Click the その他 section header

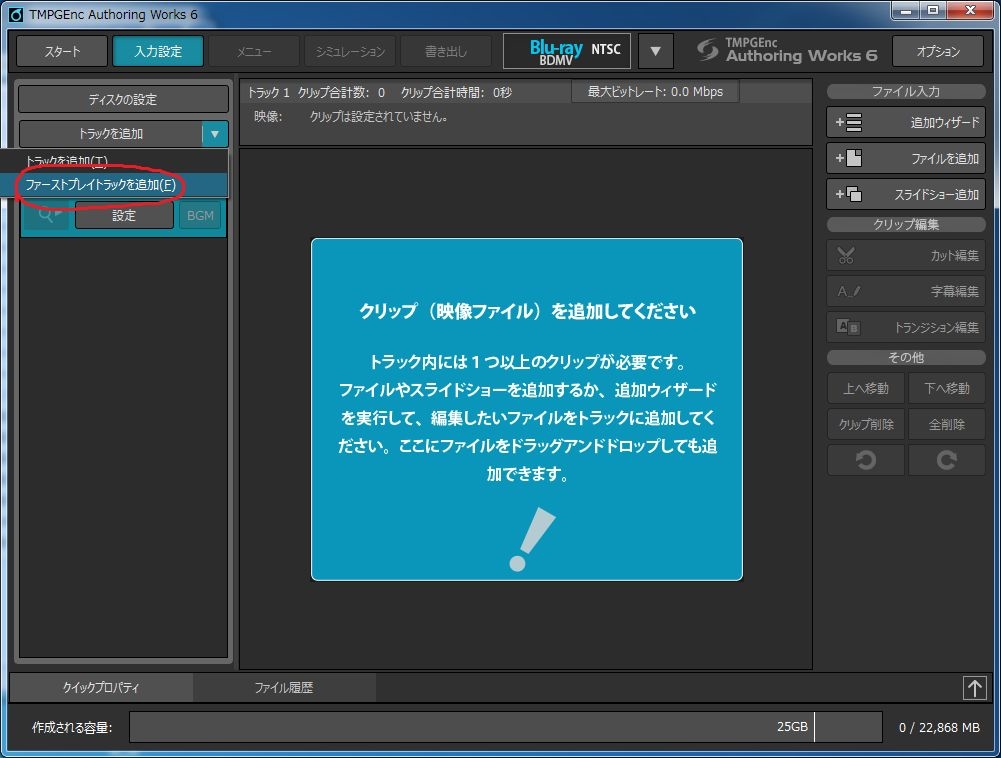pyautogui.click(x=906, y=358)
